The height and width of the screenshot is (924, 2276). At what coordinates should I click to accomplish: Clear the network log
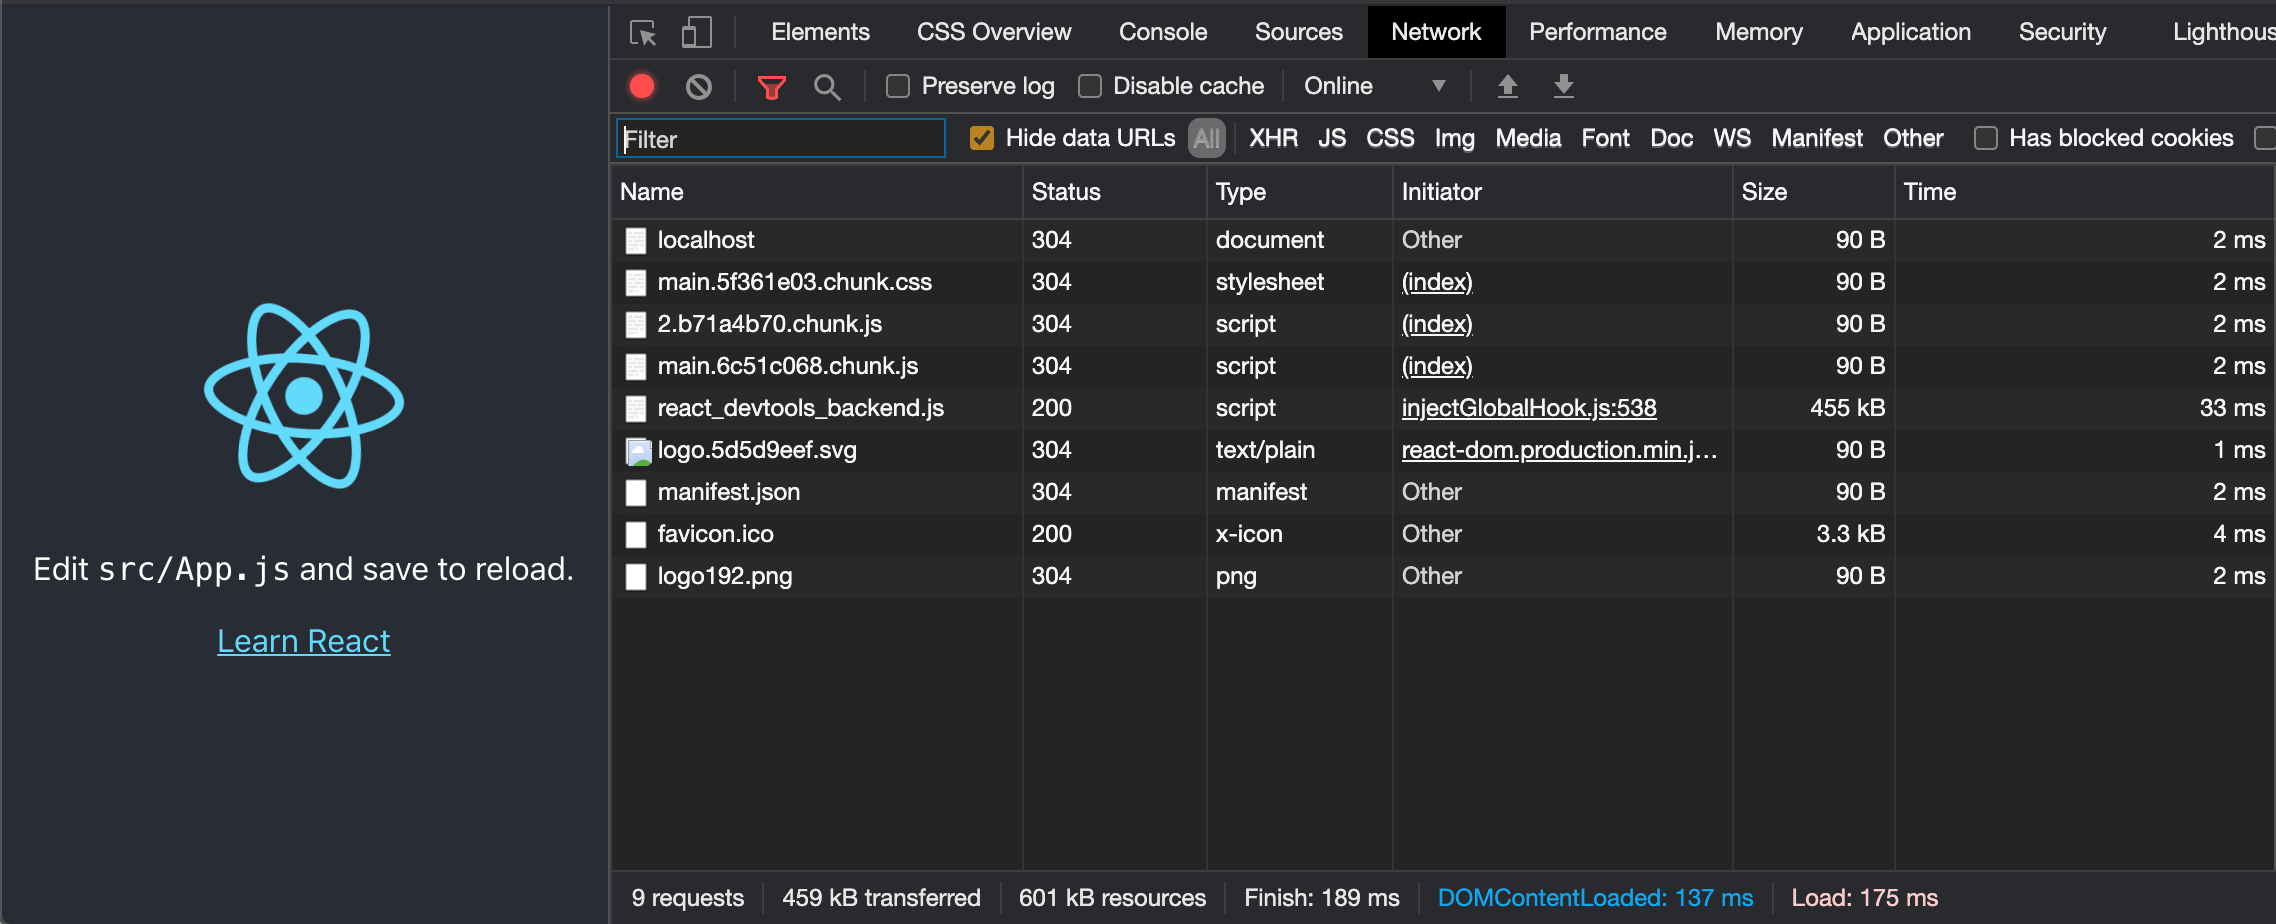click(699, 87)
